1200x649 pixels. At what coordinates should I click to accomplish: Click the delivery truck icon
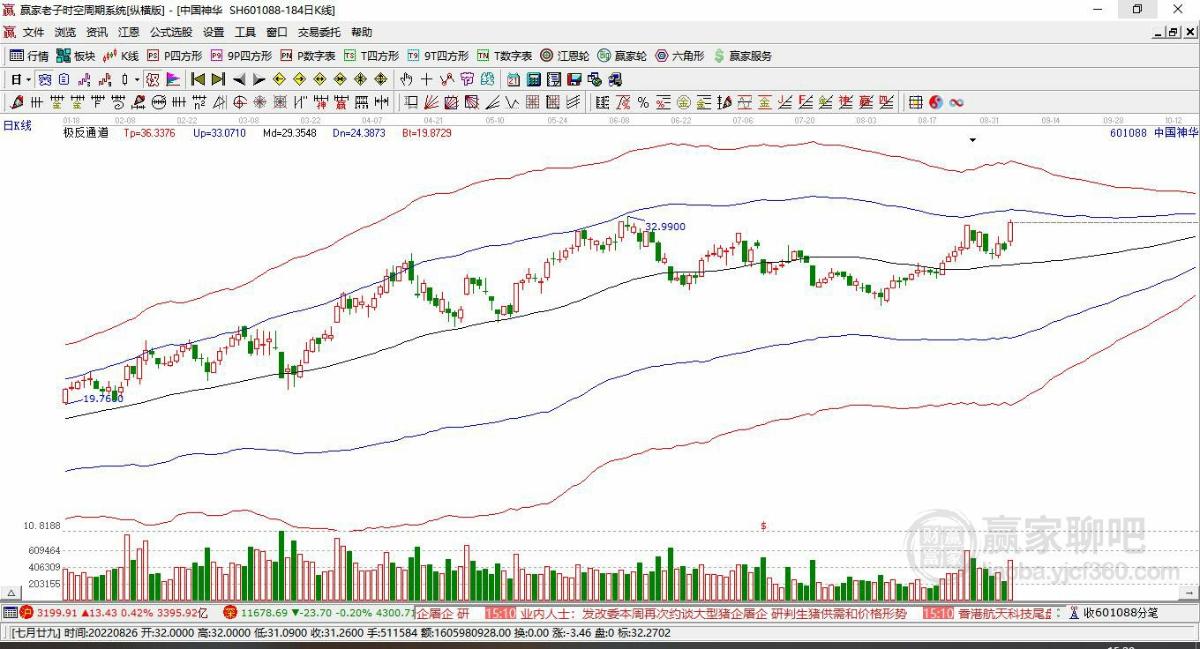click(x=613, y=79)
